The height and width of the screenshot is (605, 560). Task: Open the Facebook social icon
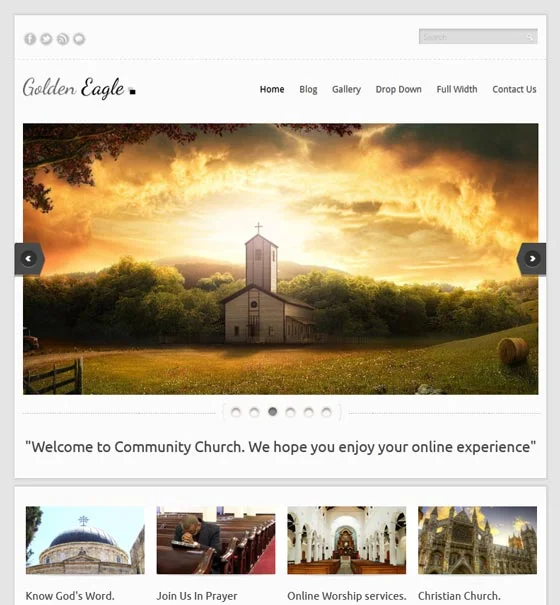coord(30,39)
